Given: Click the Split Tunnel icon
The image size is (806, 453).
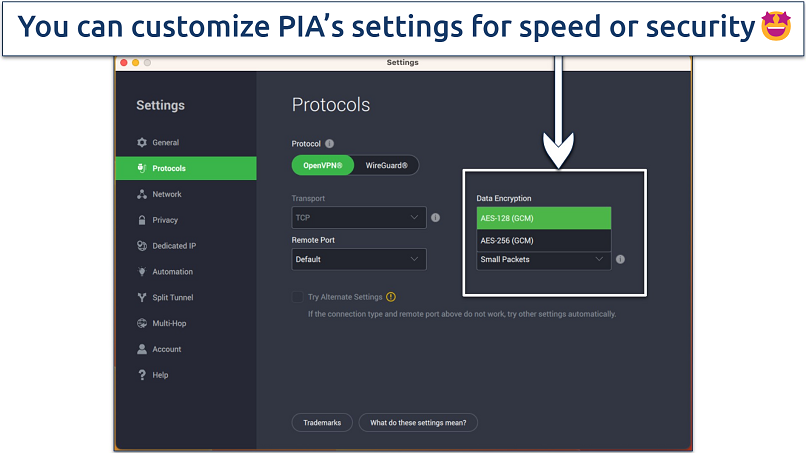Looking at the screenshot, I should pyautogui.click(x=142, y=298).
